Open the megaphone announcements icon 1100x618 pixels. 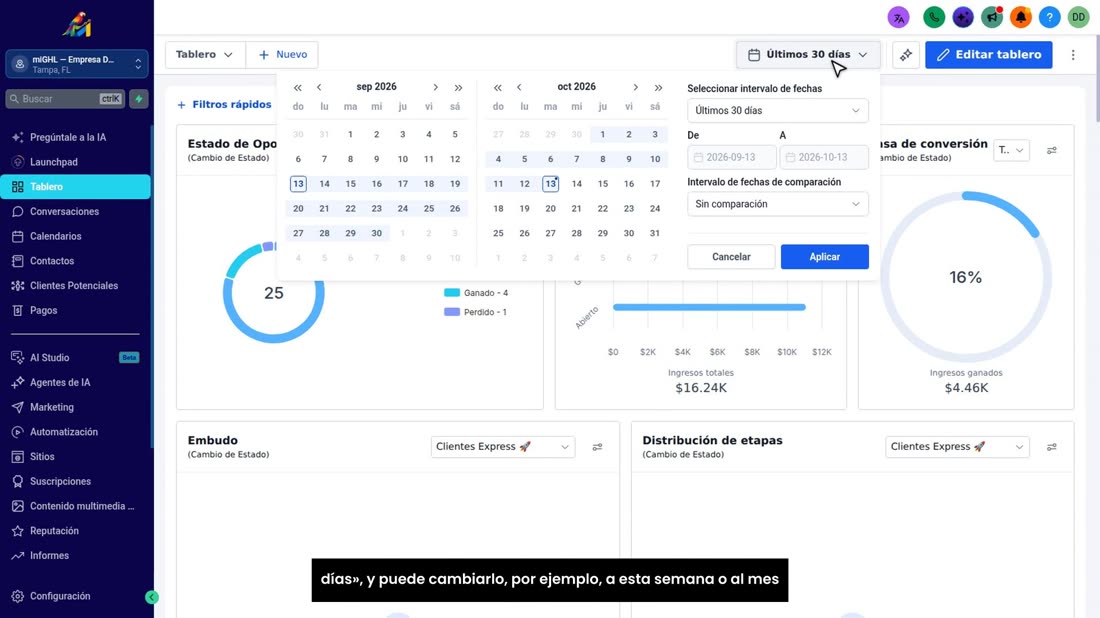pyautogui.click(x=991, y=17)
